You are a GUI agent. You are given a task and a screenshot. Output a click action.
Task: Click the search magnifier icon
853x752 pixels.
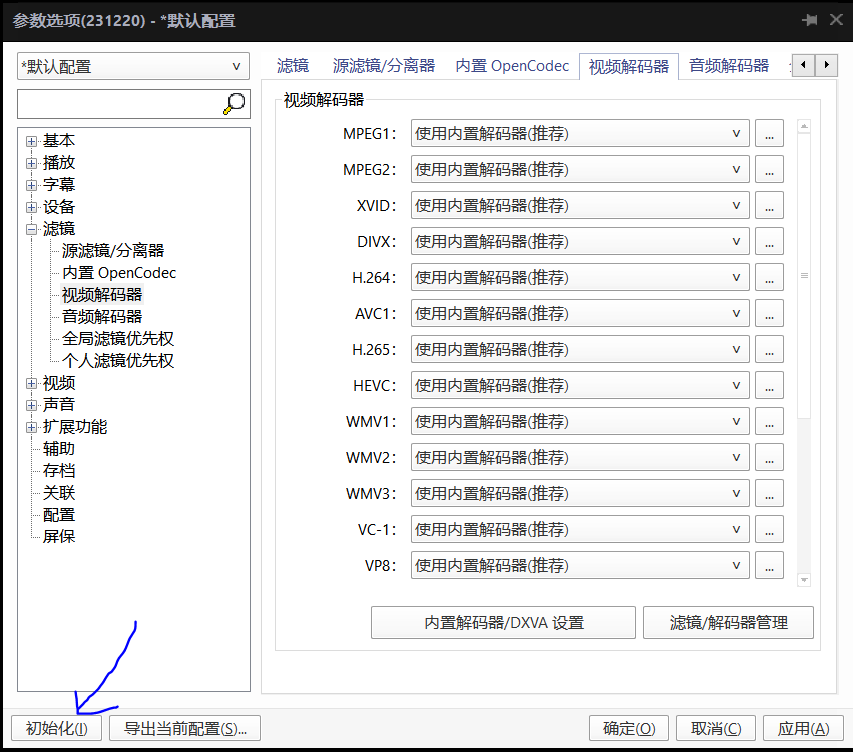[x=233, y=103]
